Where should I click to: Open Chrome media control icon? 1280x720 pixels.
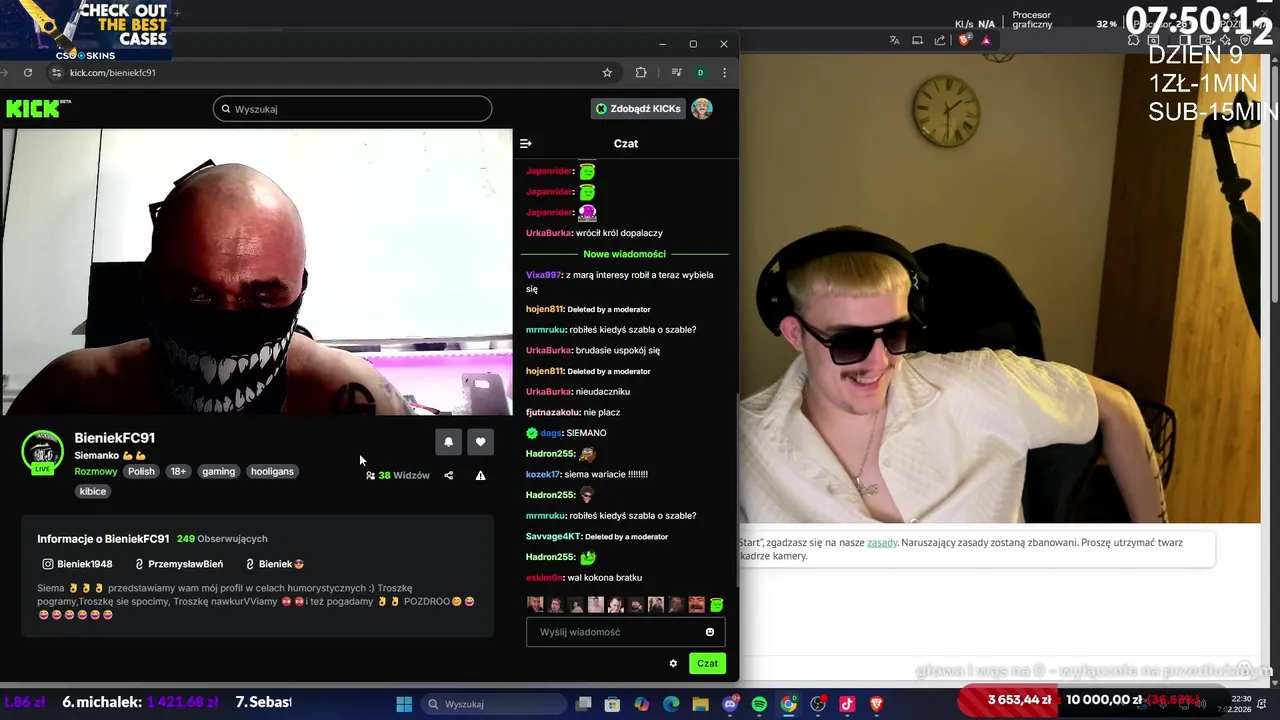pyautogui.click(x=676, y=73)
